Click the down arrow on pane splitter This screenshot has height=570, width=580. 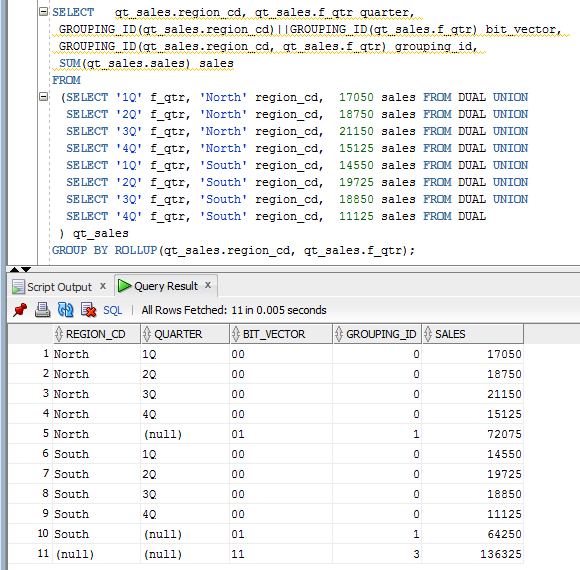point(26,269)
